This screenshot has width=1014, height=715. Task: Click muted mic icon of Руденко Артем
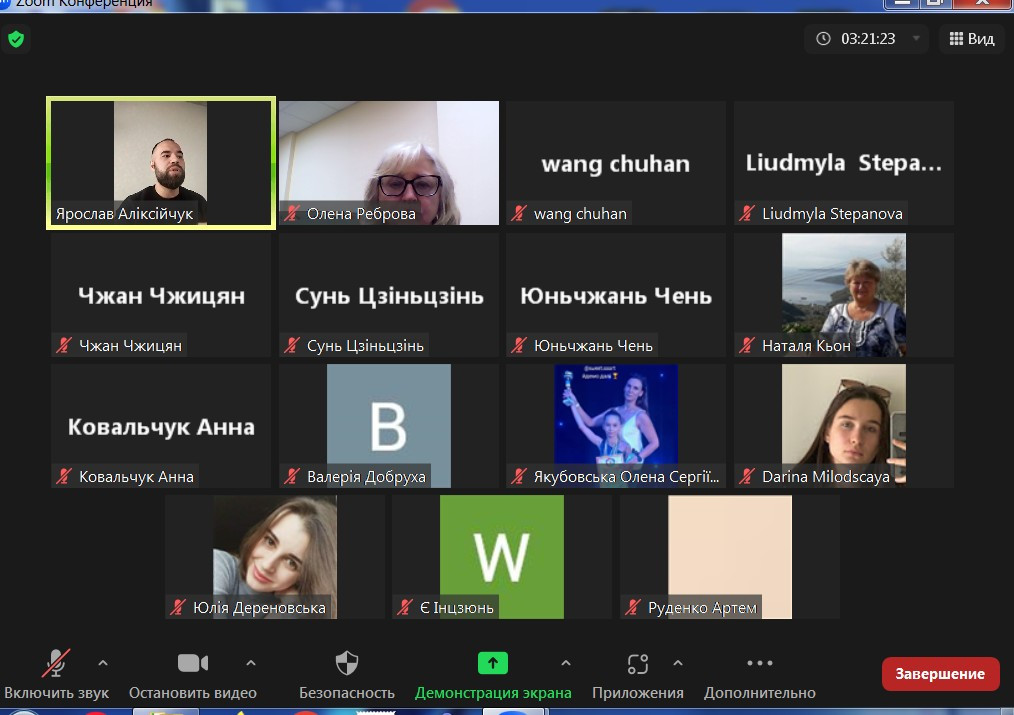click(x=634, y=607)
